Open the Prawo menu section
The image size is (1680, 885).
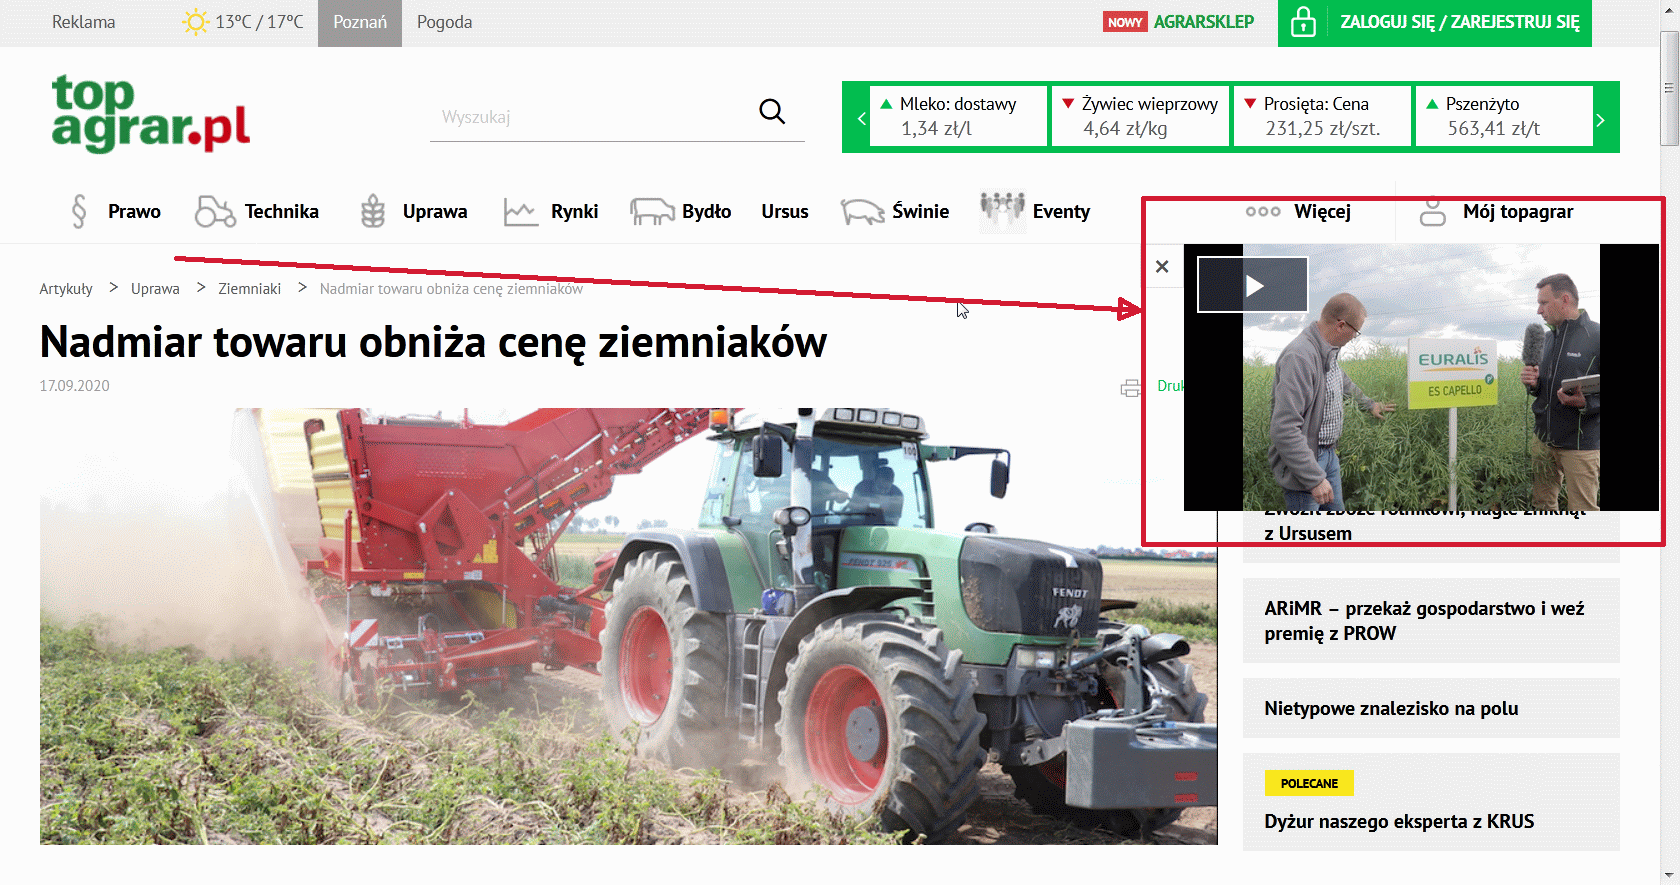[134, 212]
